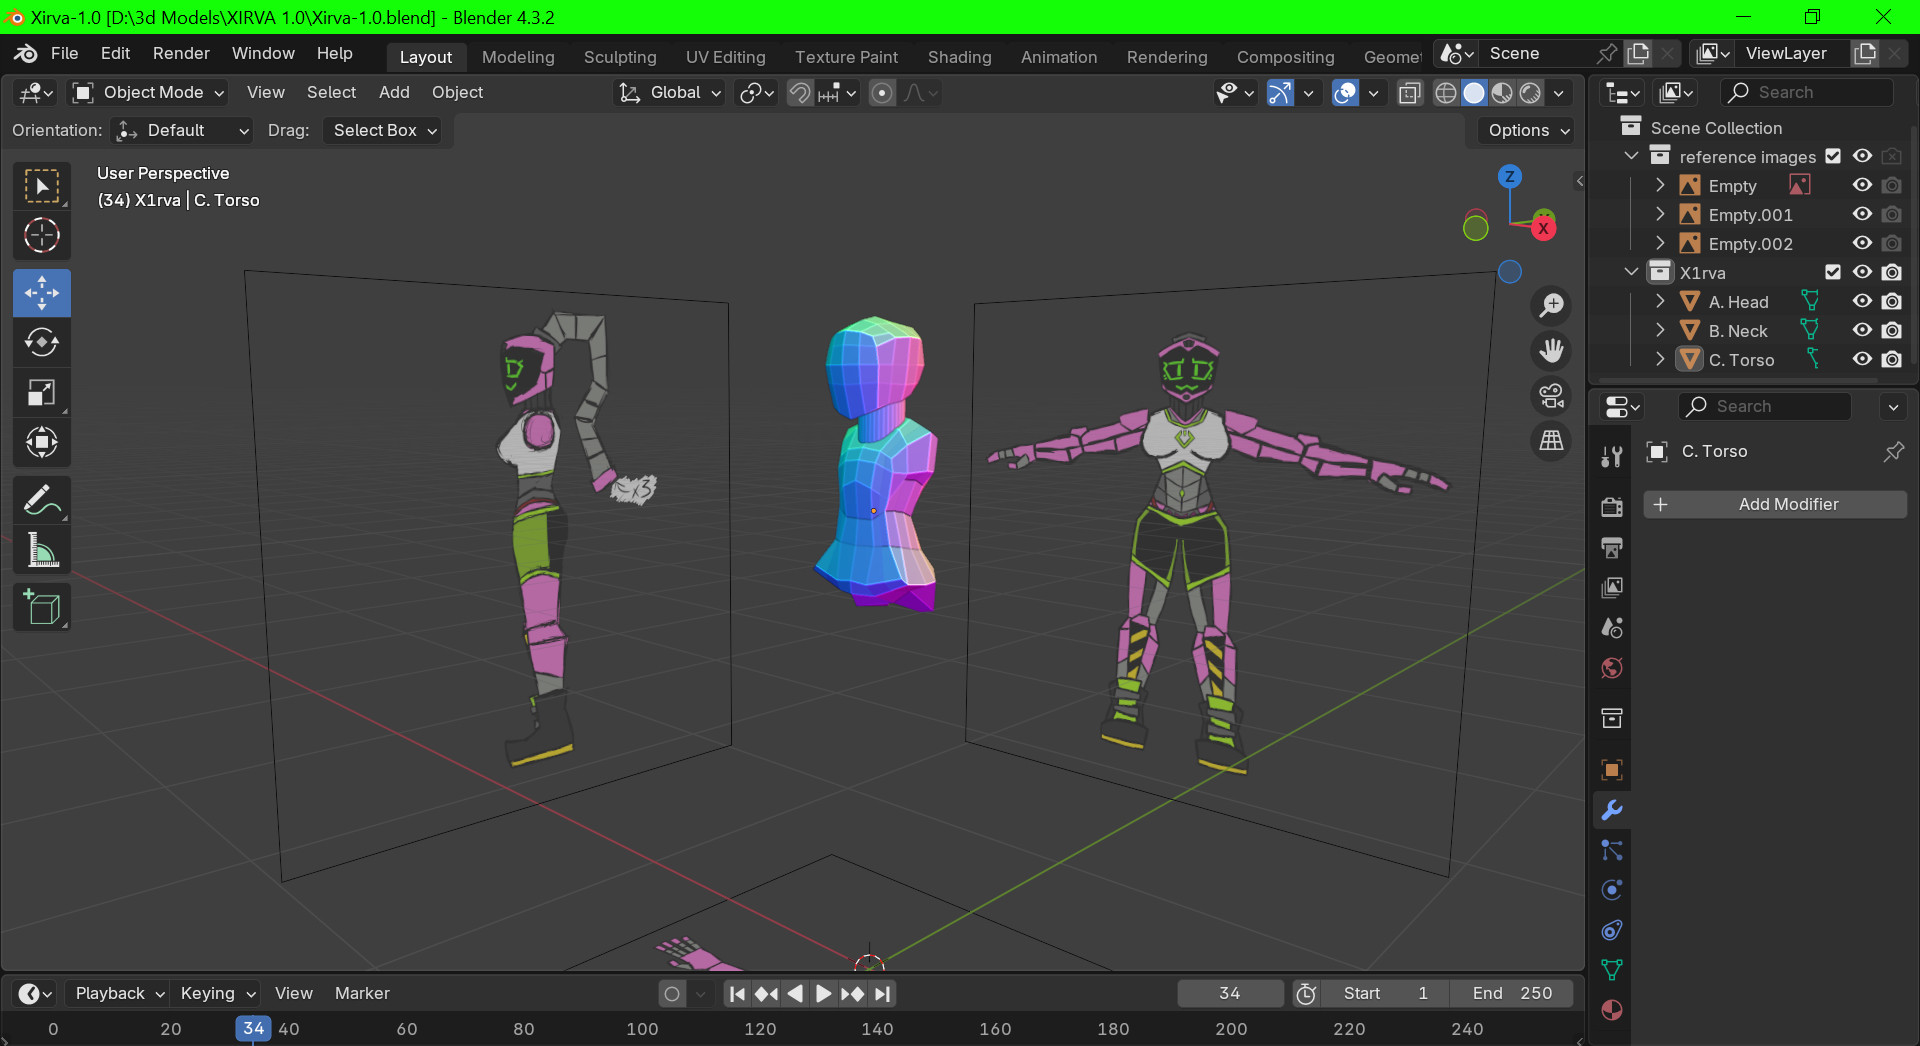Open the Options dropdown

click(1528, 131)
